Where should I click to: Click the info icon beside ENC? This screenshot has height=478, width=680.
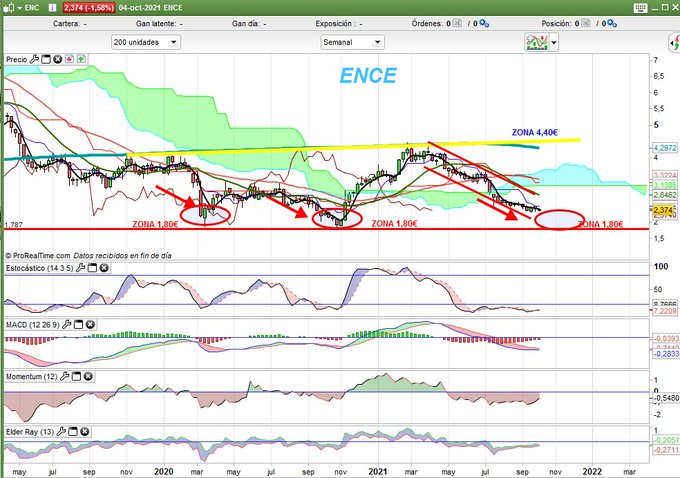coord(52,8)
